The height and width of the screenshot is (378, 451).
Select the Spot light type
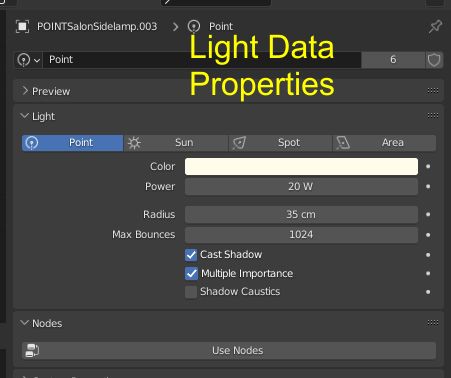click(280, 143)
